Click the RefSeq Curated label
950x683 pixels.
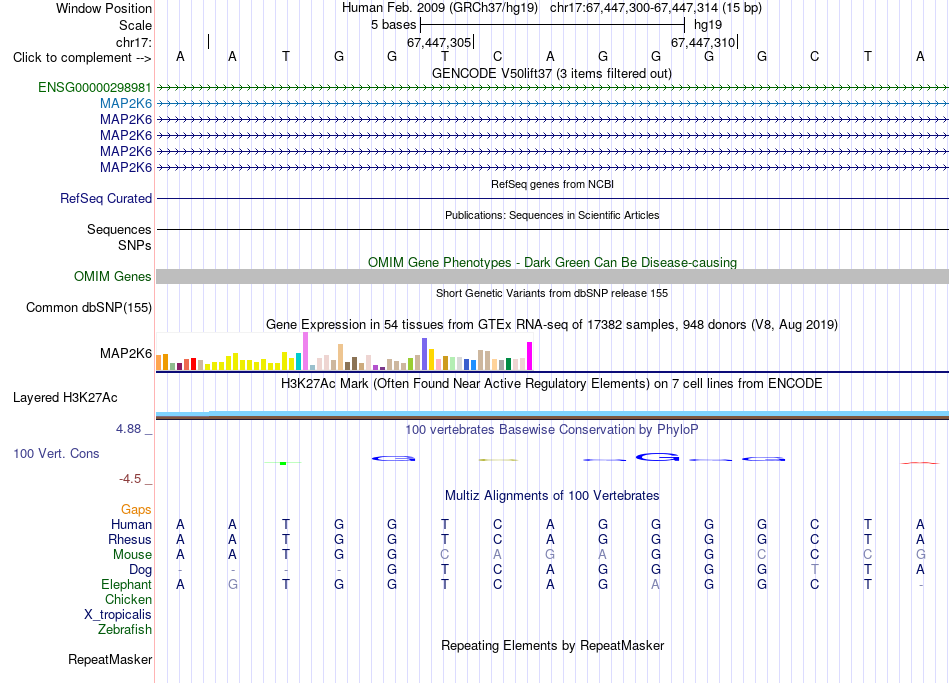click(x=106, y=198)
